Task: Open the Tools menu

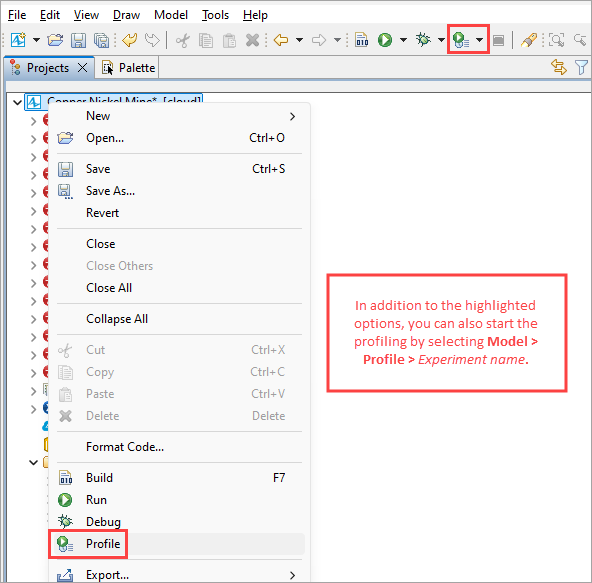Action: click(215, 15)
